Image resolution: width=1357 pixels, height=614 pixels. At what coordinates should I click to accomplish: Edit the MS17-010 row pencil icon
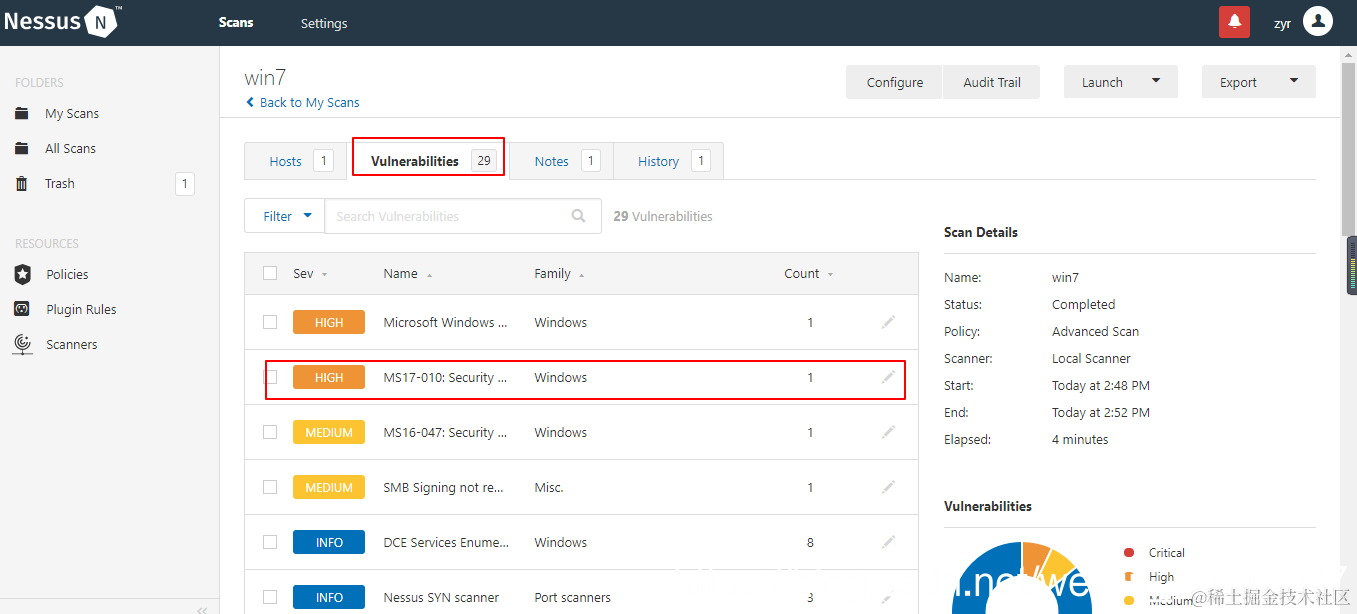tap(888, 377)
